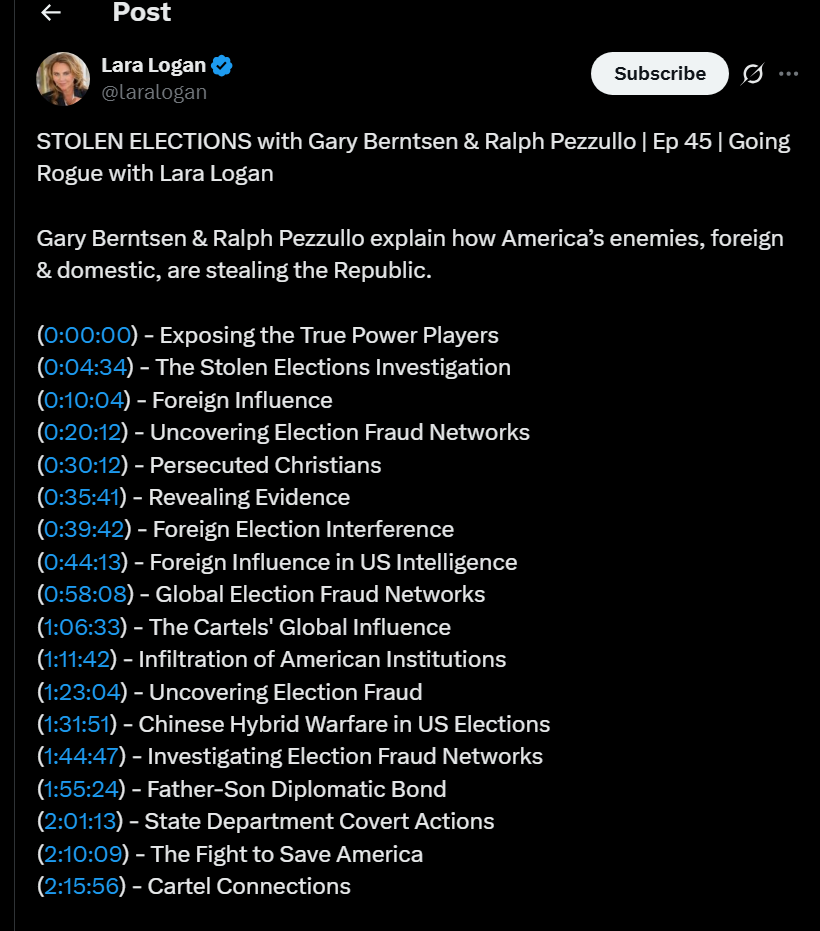820x931 pixels.
Task: Select the 0:20:12 timestamp link
Action: pyautogui.click(x=83, y=432)
